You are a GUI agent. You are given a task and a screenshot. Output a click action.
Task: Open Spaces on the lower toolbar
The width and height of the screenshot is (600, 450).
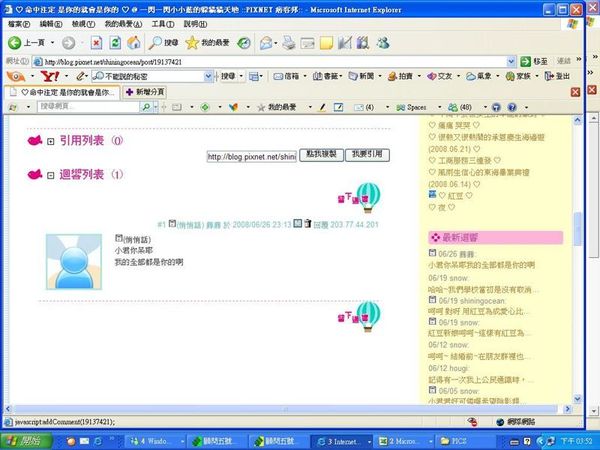[x=411, y=108]
